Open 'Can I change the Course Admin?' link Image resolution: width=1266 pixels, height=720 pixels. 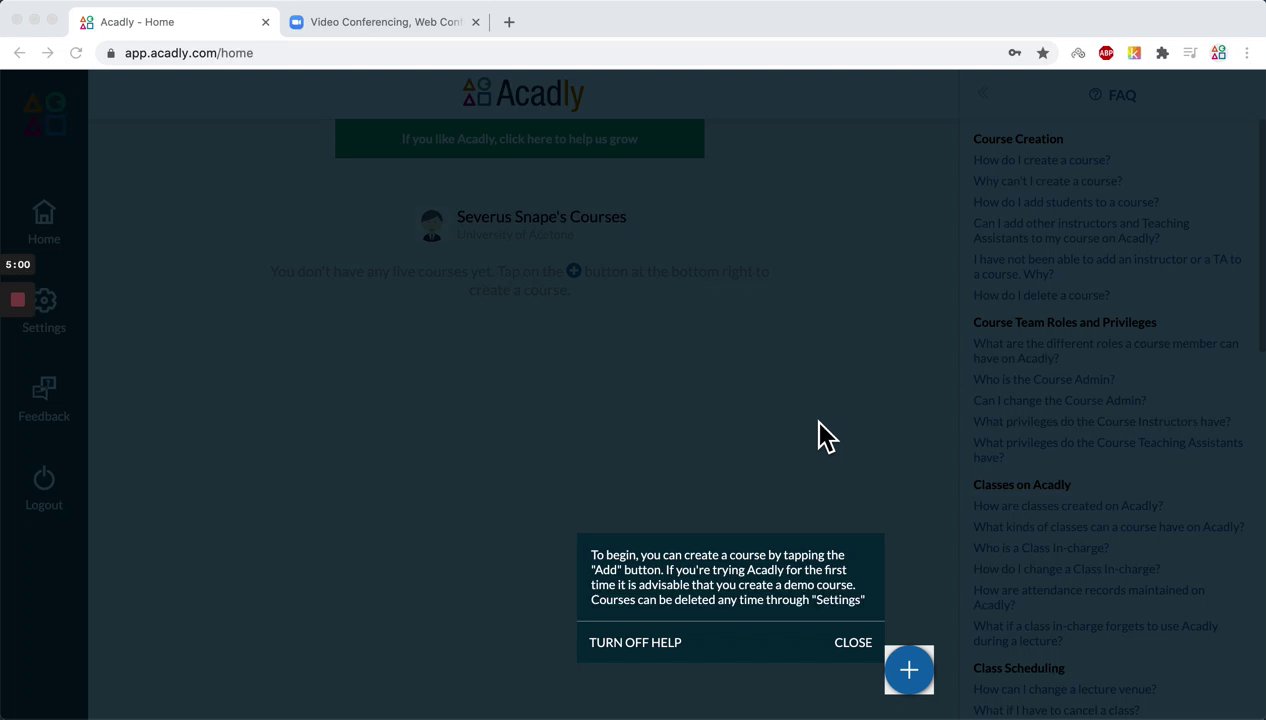1059,400
